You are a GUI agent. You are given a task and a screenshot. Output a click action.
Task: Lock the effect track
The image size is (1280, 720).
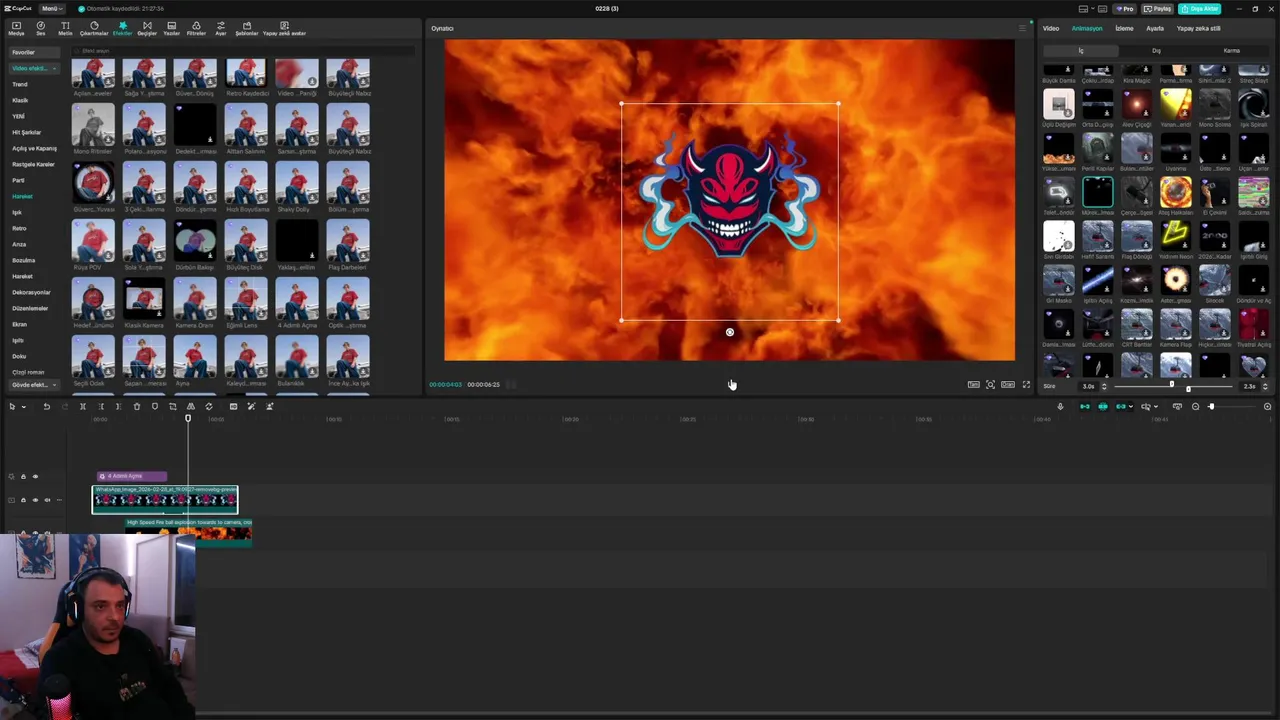[x=23, y=477]
